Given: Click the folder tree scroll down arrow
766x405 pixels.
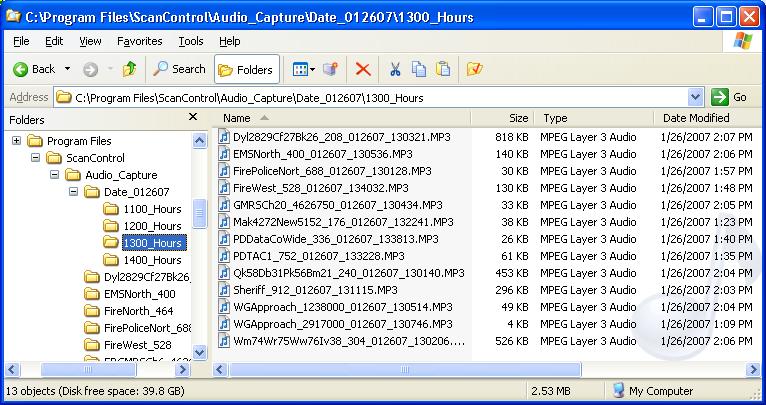Looking at the screenshot, I should point(199,352).
